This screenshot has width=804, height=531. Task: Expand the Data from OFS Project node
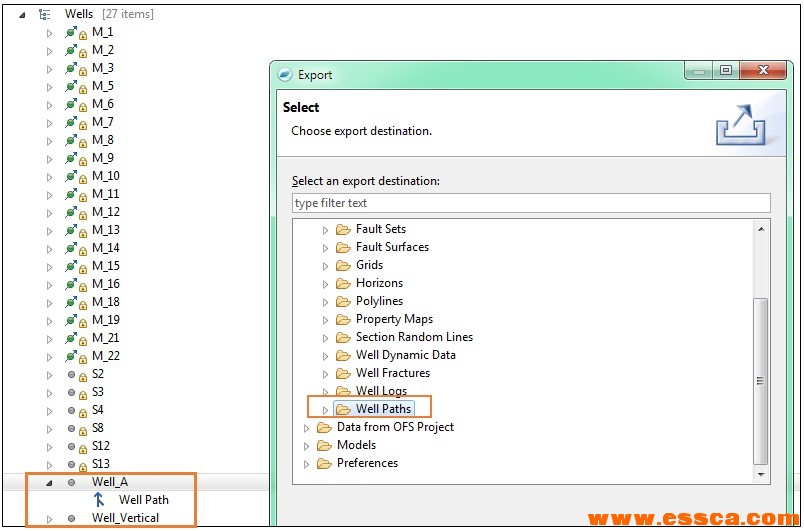tap(306, 427)
